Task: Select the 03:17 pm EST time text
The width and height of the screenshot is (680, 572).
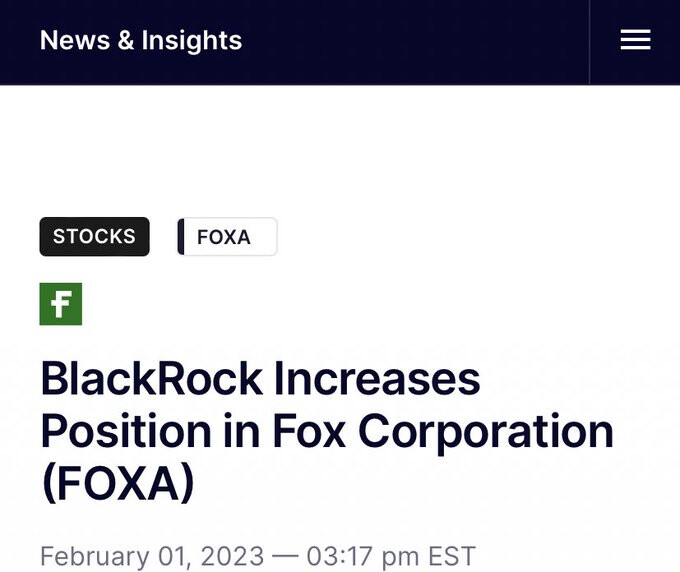Action: pos(391,556)
